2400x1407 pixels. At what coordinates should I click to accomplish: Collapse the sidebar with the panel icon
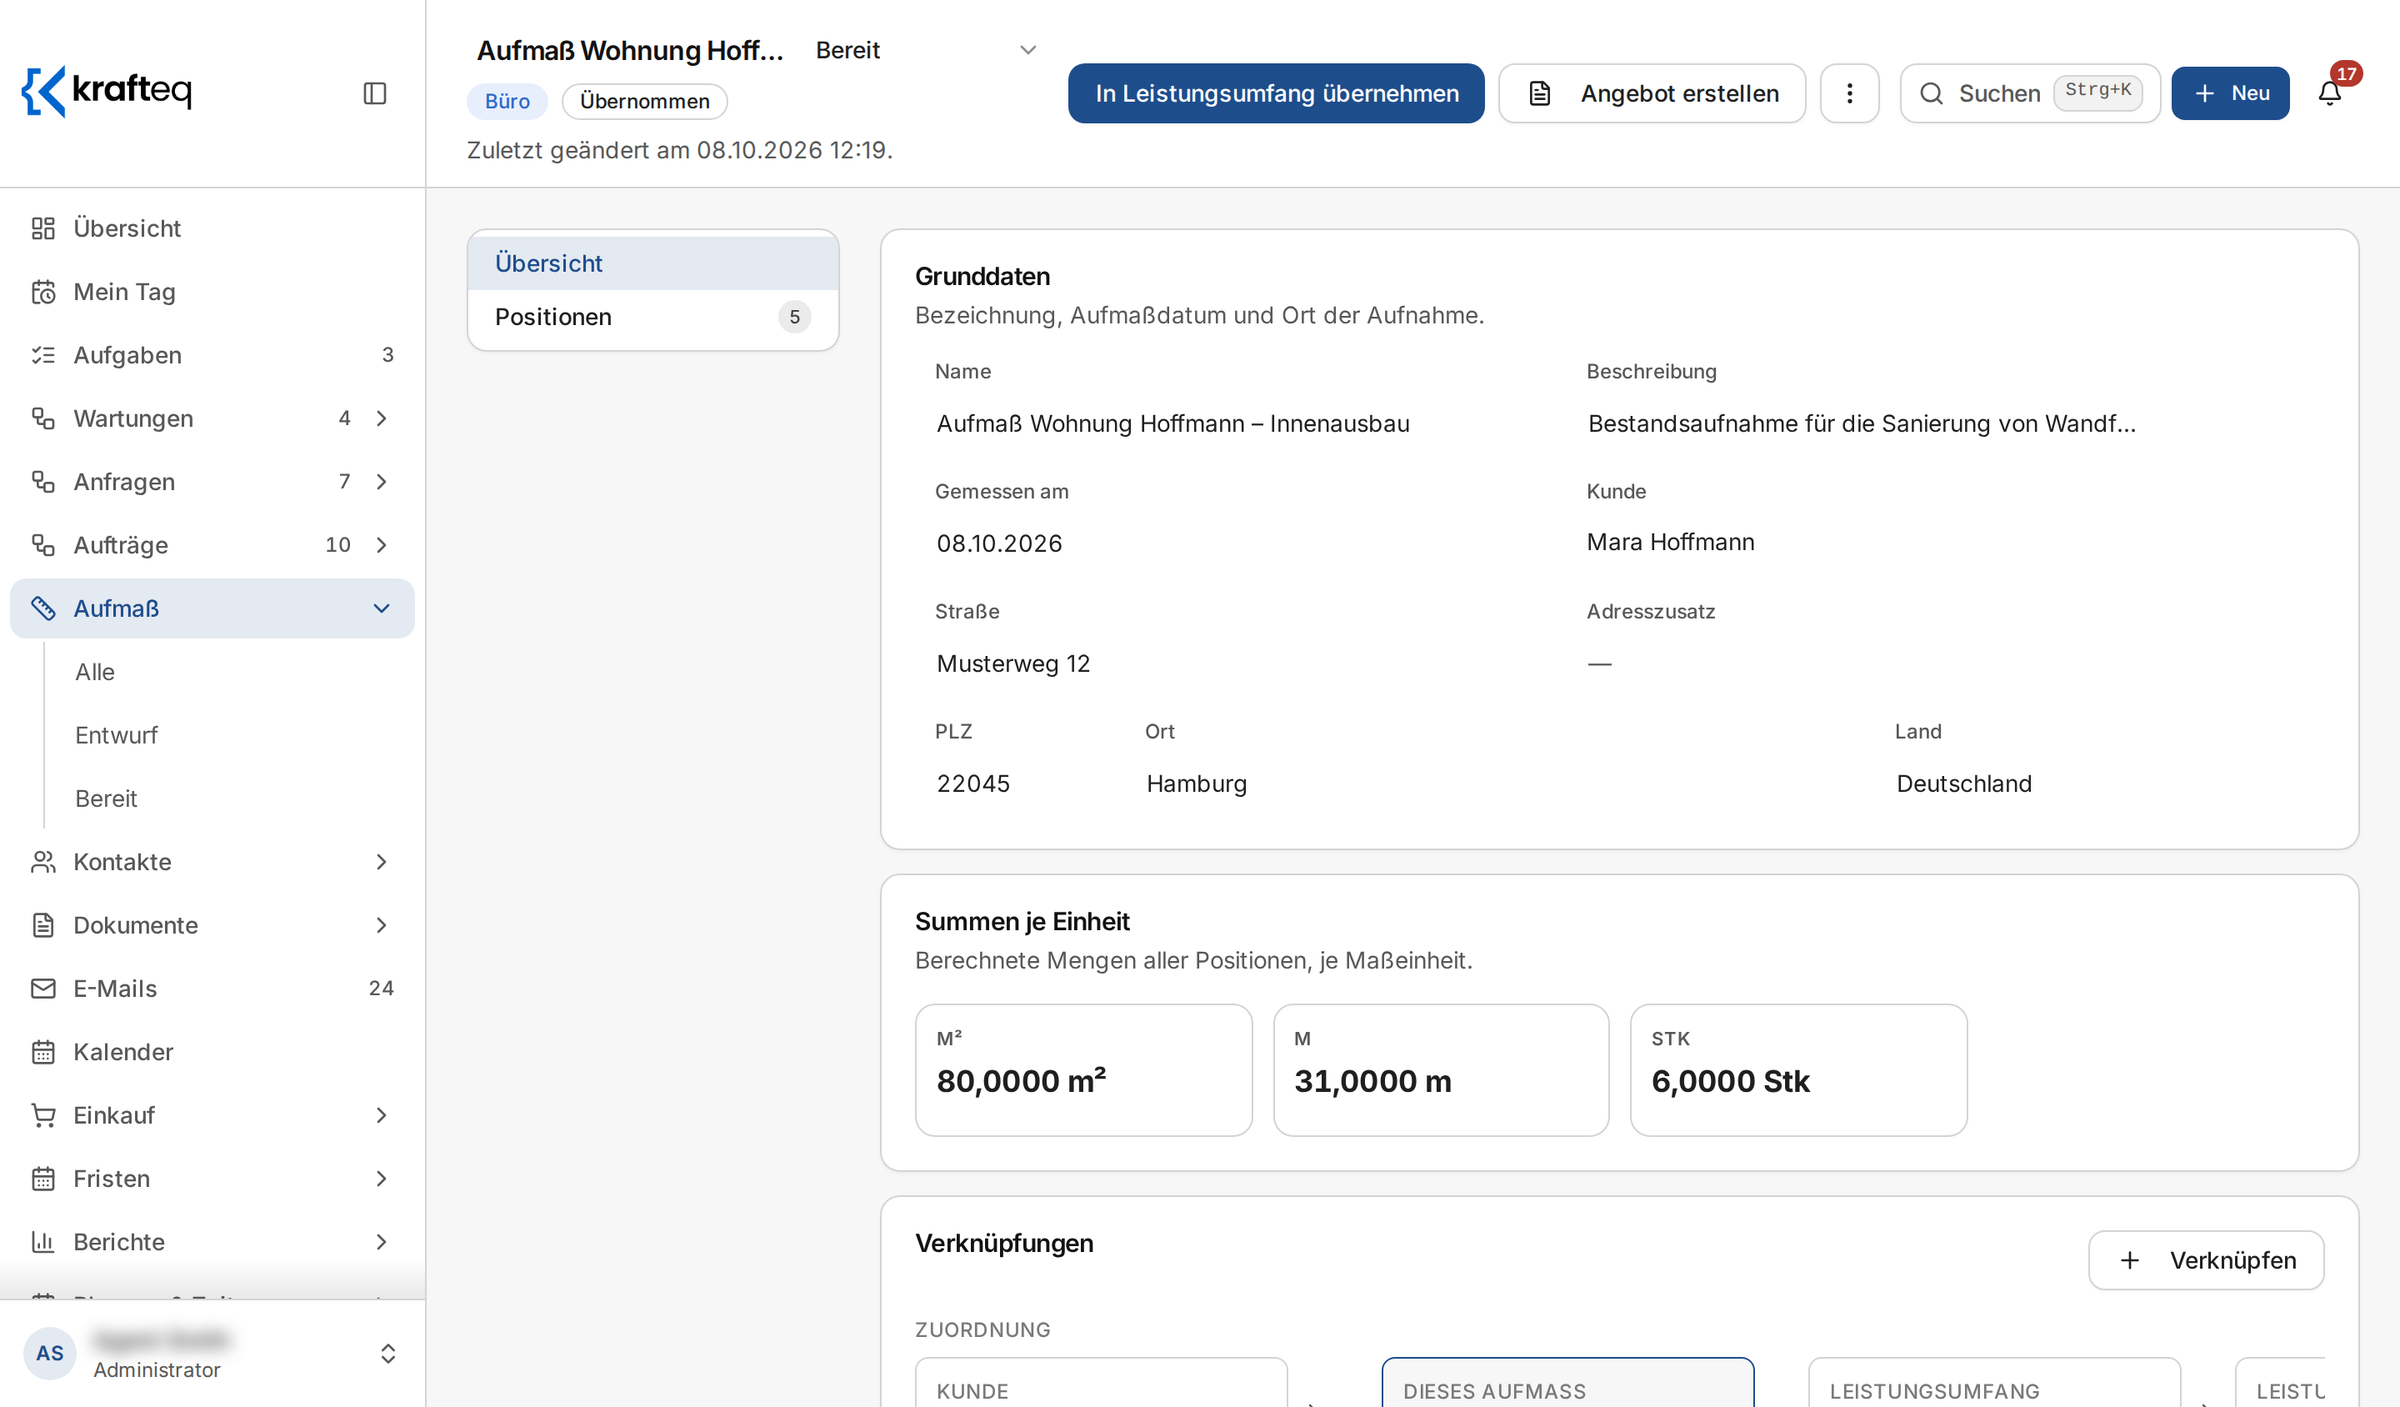pyautogui.click(x=375, y=93)
